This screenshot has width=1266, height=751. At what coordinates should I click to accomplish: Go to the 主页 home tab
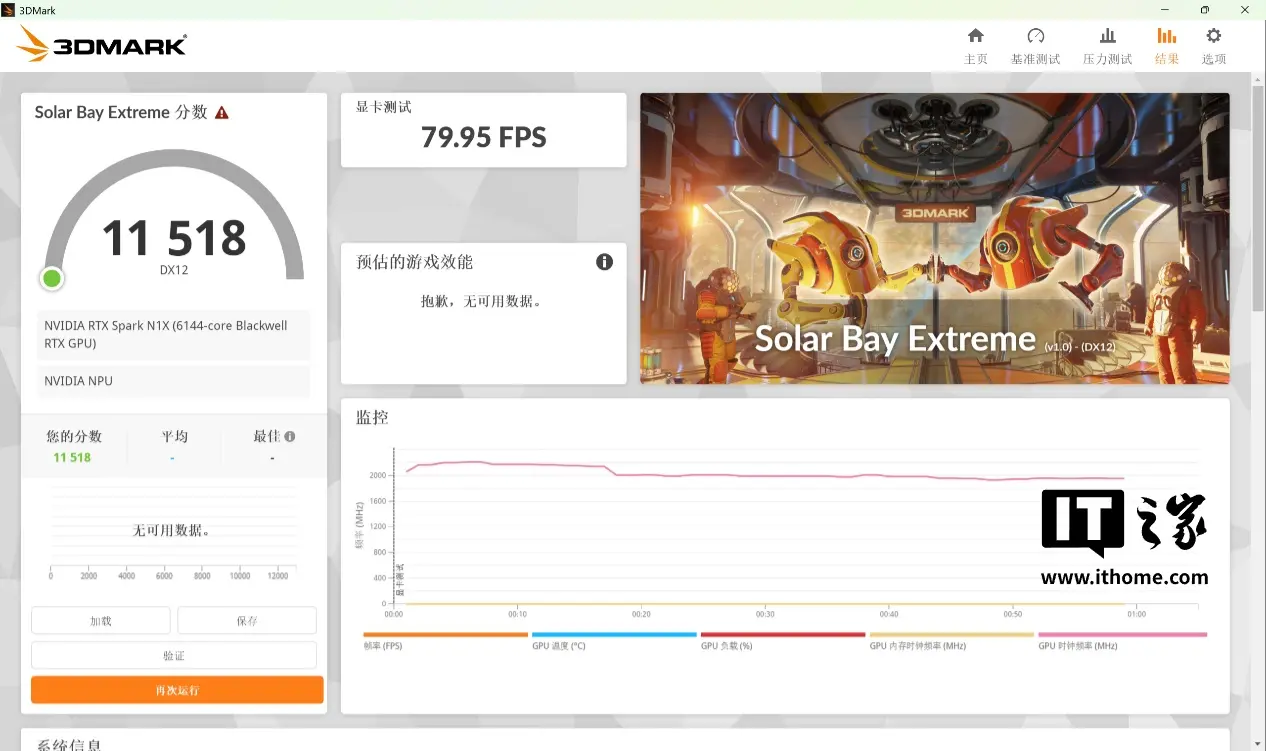tap(975, 46)
